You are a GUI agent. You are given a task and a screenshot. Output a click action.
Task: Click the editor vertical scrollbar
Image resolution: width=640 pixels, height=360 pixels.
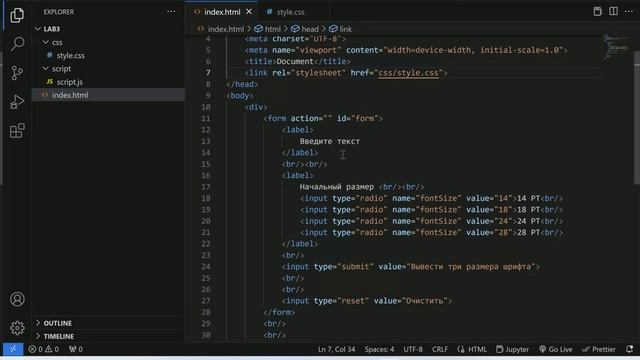pos(636,118)
